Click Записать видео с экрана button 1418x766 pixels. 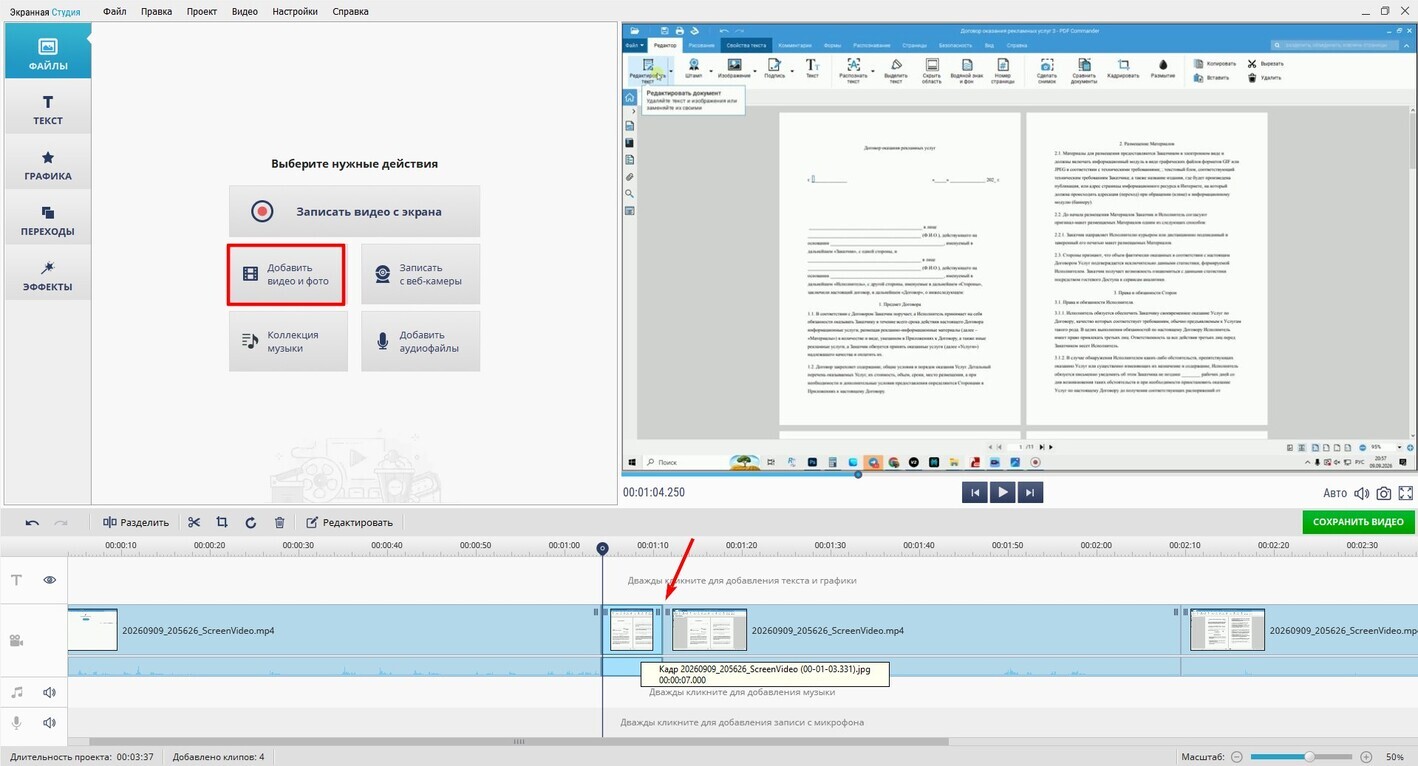coord(354,211)
